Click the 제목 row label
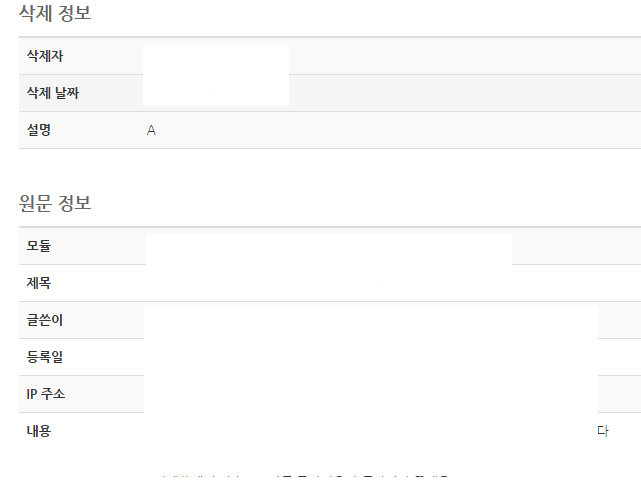Screen dimensions: 641x504 (x=39, y=283)
